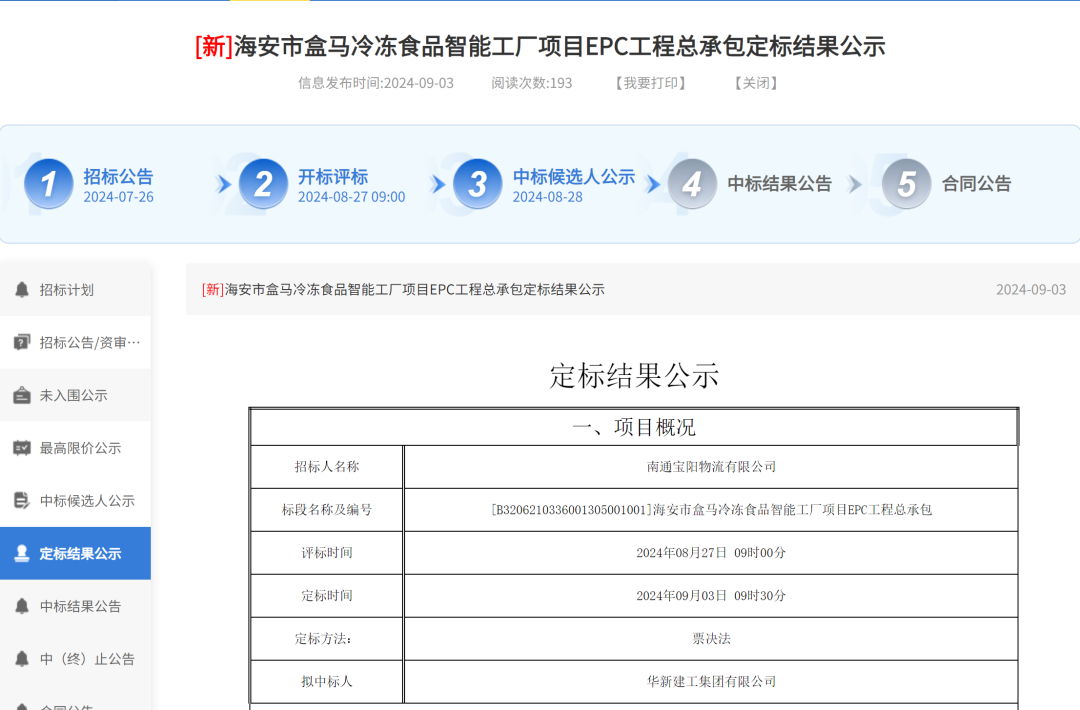Open the 定标结果公示 list entry title
The width and height of the screenshot is (1080, 710).
pos(404,290)
